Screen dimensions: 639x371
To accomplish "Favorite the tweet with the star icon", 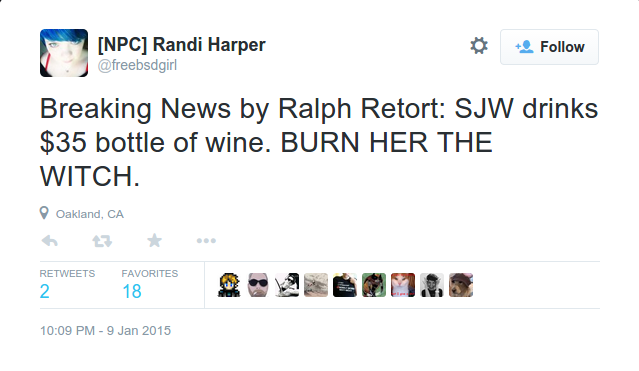I will tap(154, 241).
